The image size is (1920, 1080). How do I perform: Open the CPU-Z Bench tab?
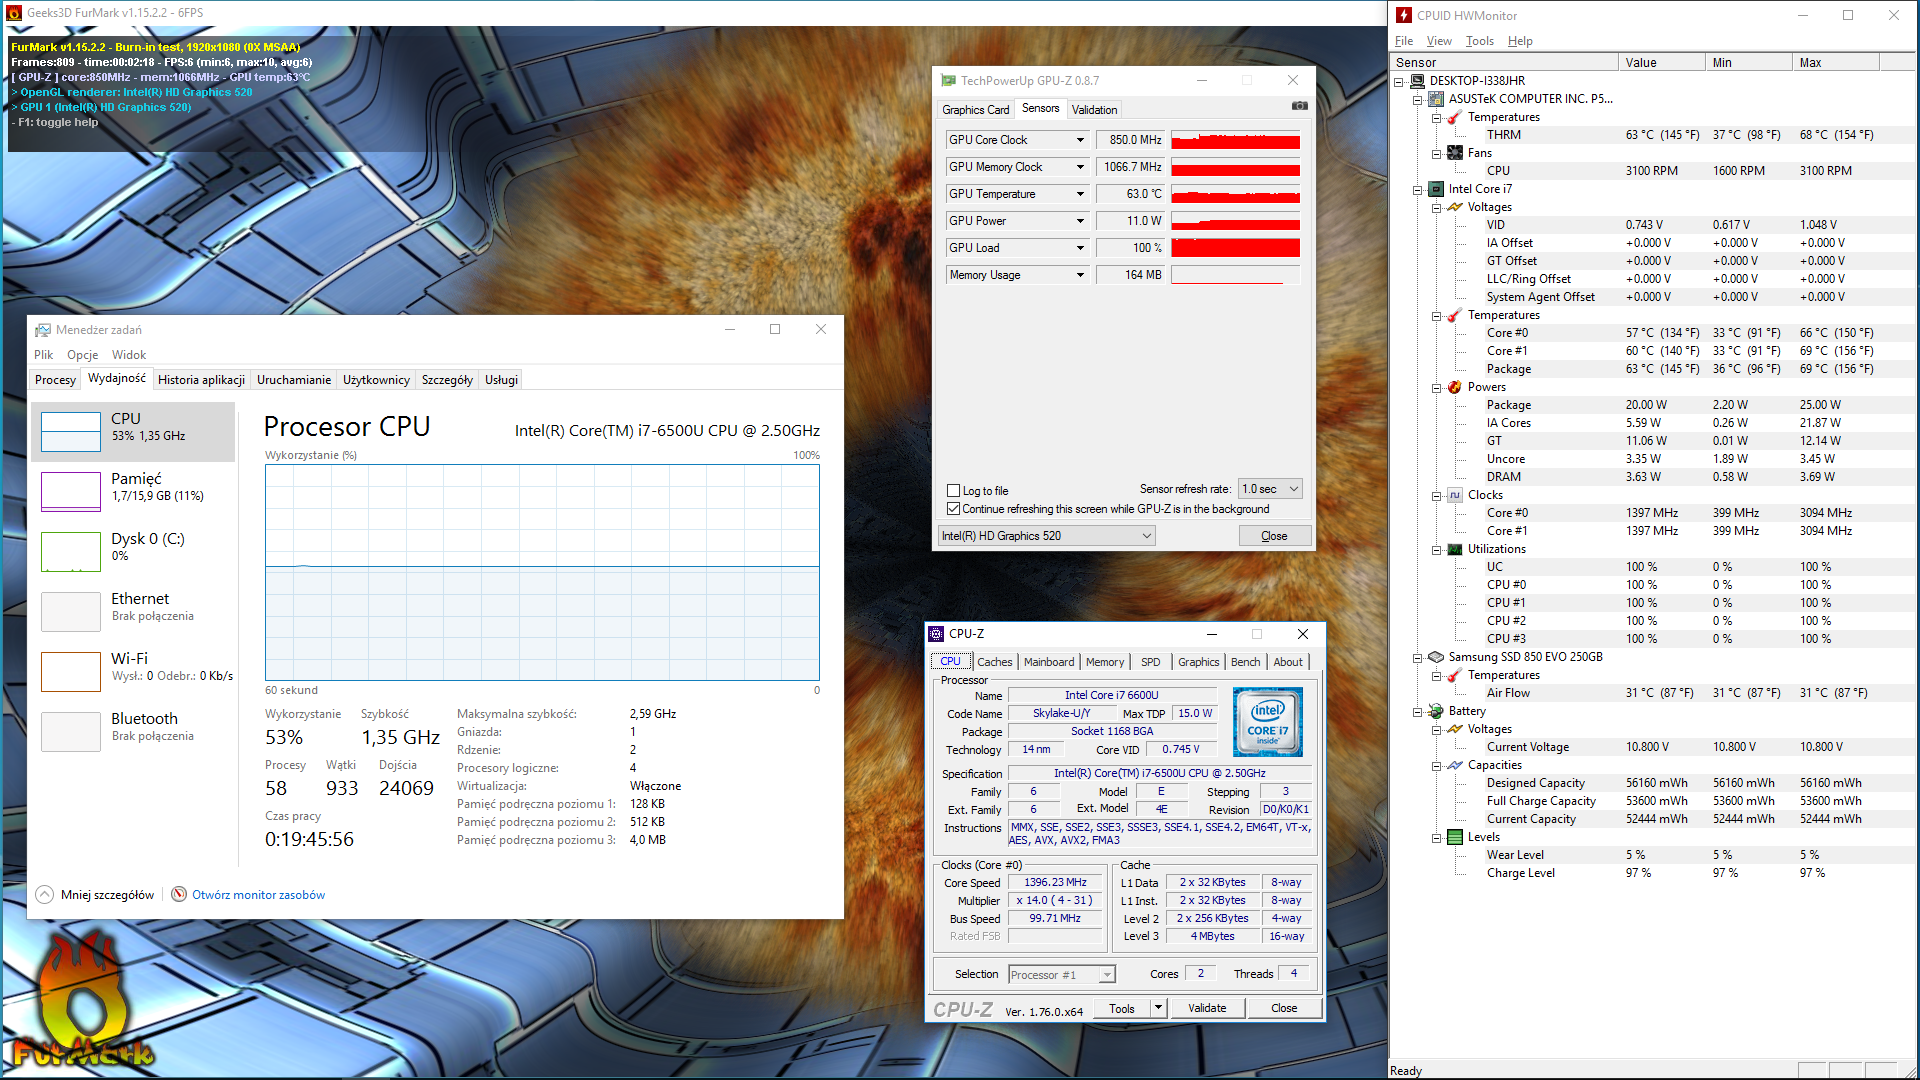coord(1245,662)
